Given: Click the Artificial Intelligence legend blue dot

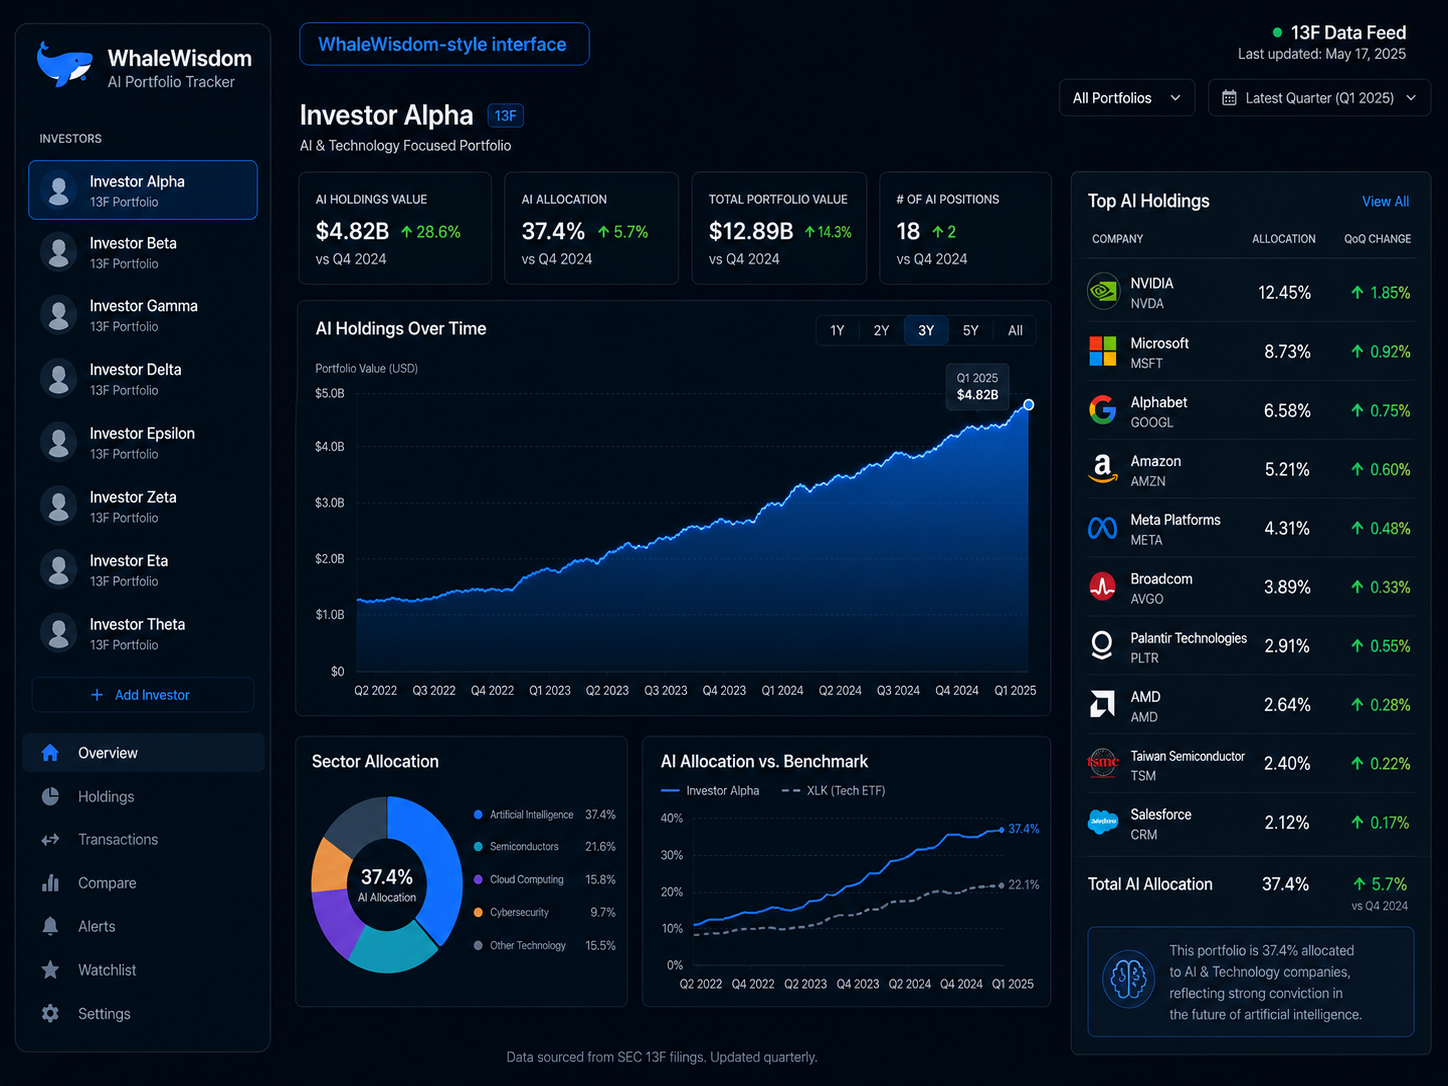Looking at the screenshot, I should click(x=478, y=815).
